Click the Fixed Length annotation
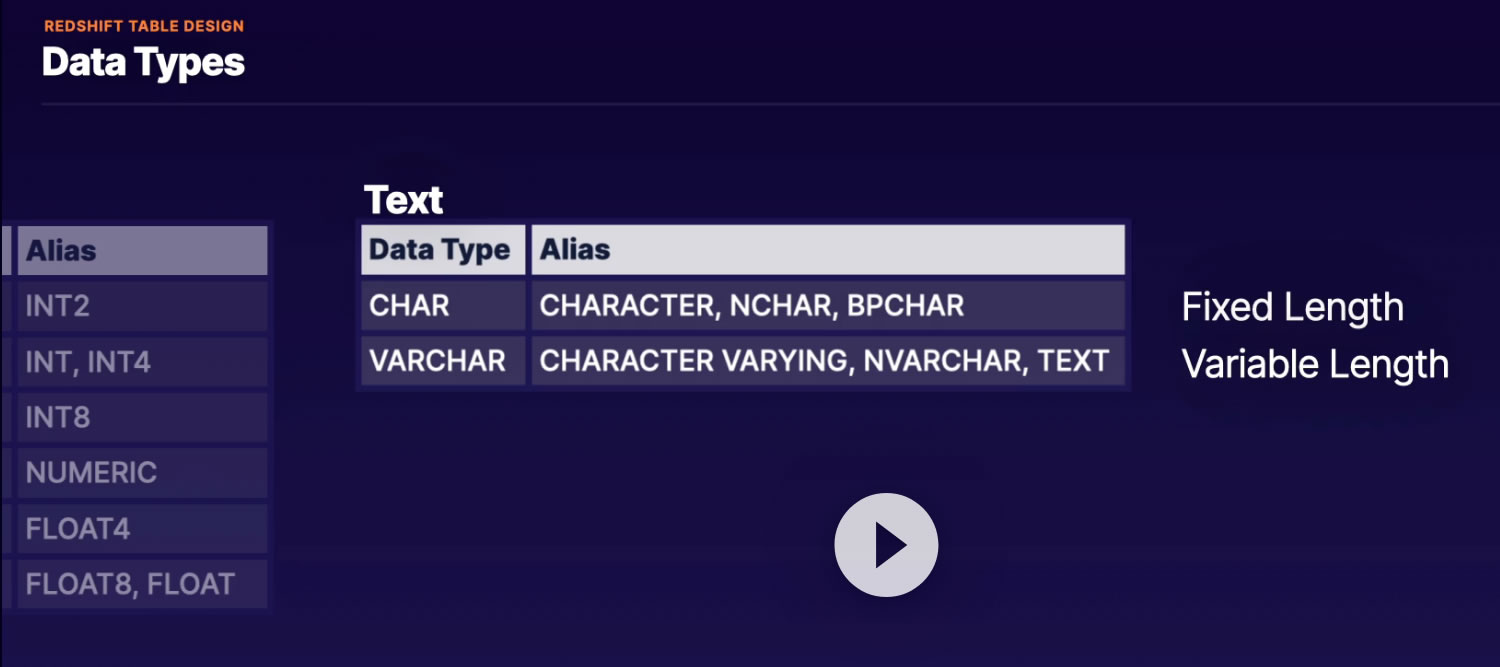The height and width of the screenshot is (667, 1500). coord(1292,307)
